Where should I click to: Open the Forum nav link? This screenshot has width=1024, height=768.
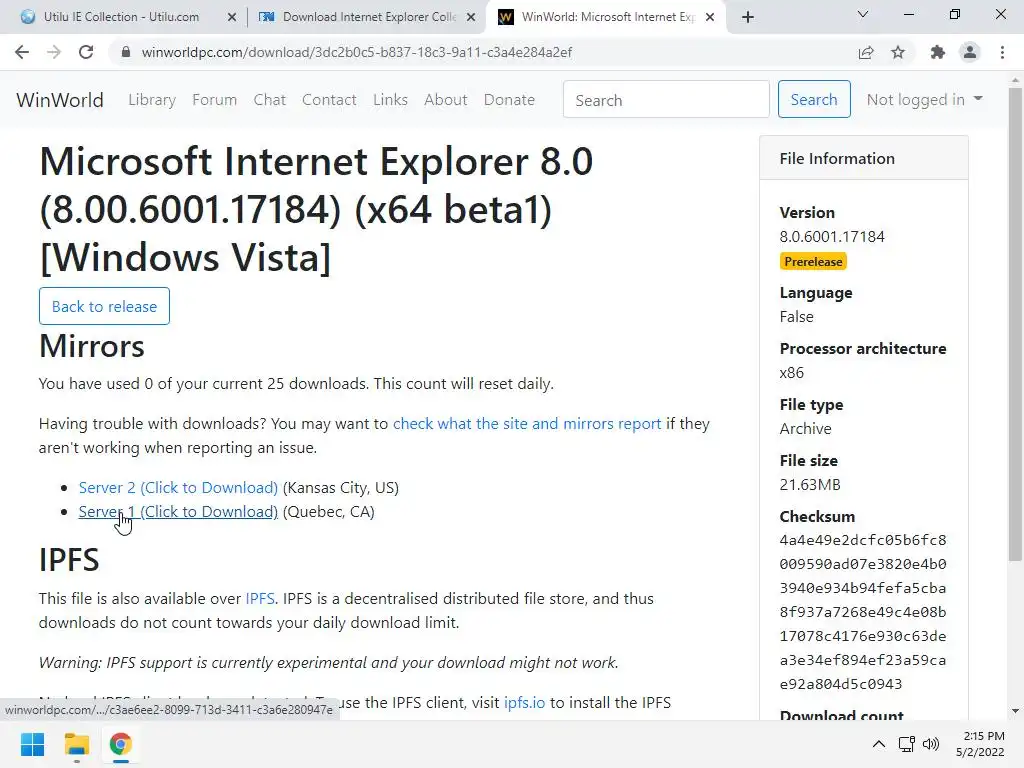point(214,100)
